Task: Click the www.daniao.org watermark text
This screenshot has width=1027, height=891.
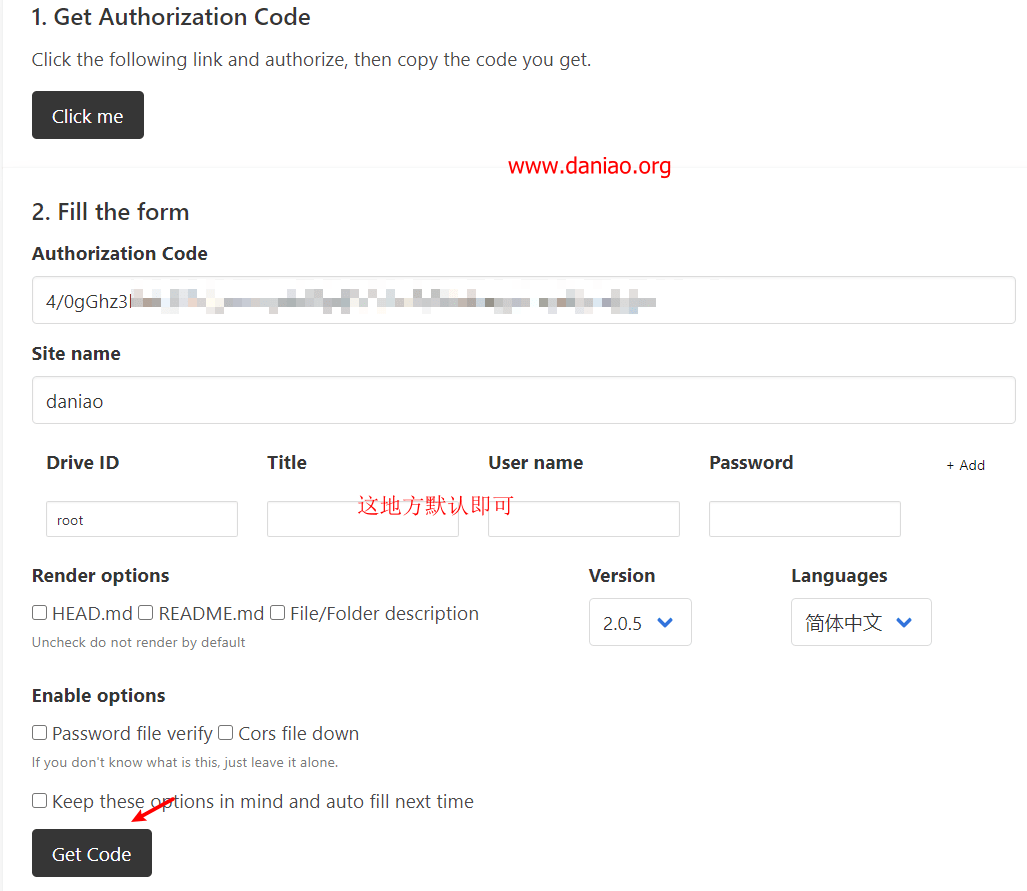Action: coord(589,166)
